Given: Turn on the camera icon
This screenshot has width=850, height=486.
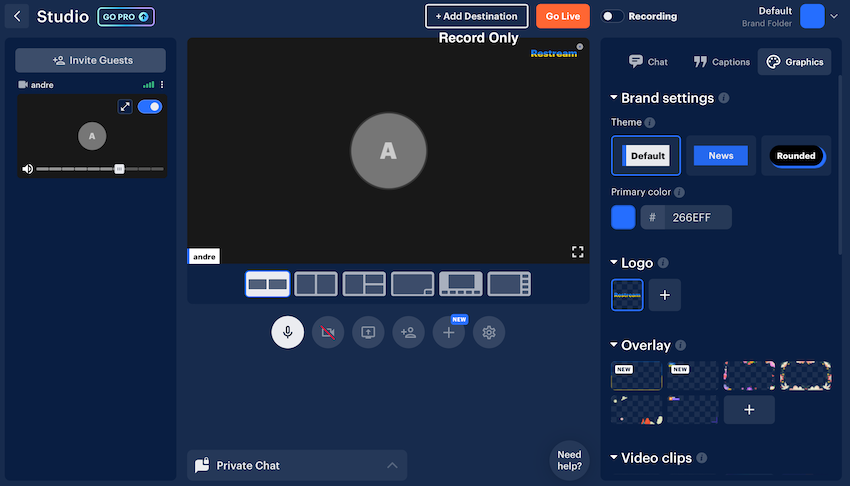Looking at the screenshot, I should [x=328, y=332].
